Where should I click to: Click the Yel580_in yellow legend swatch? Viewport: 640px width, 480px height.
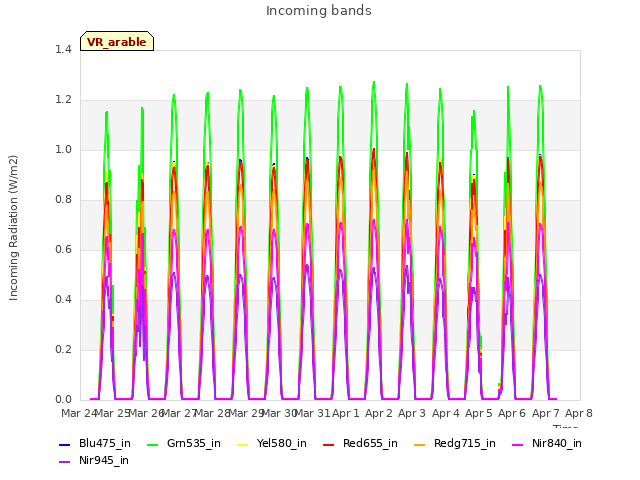242,444
